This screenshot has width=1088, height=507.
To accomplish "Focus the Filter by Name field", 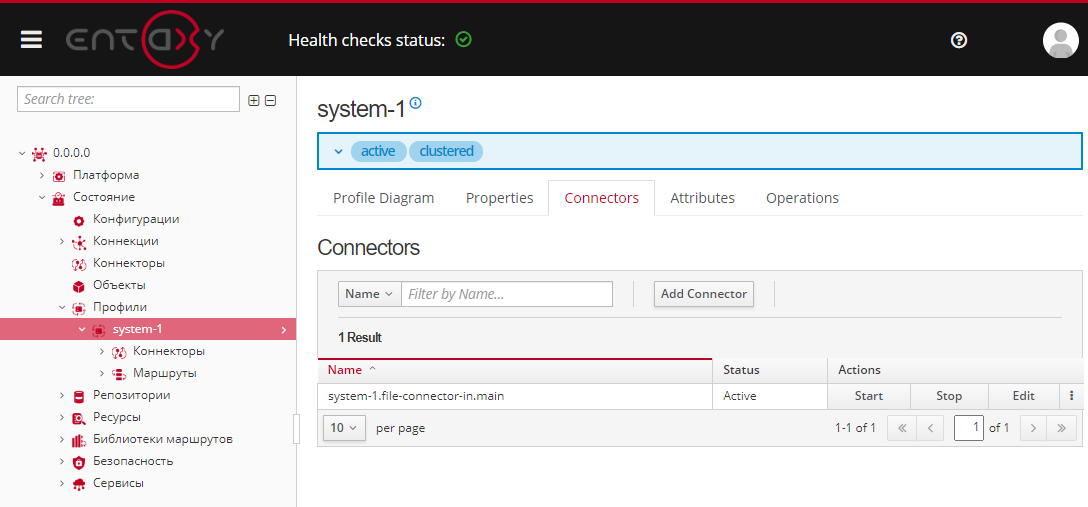I will (507, 294).
